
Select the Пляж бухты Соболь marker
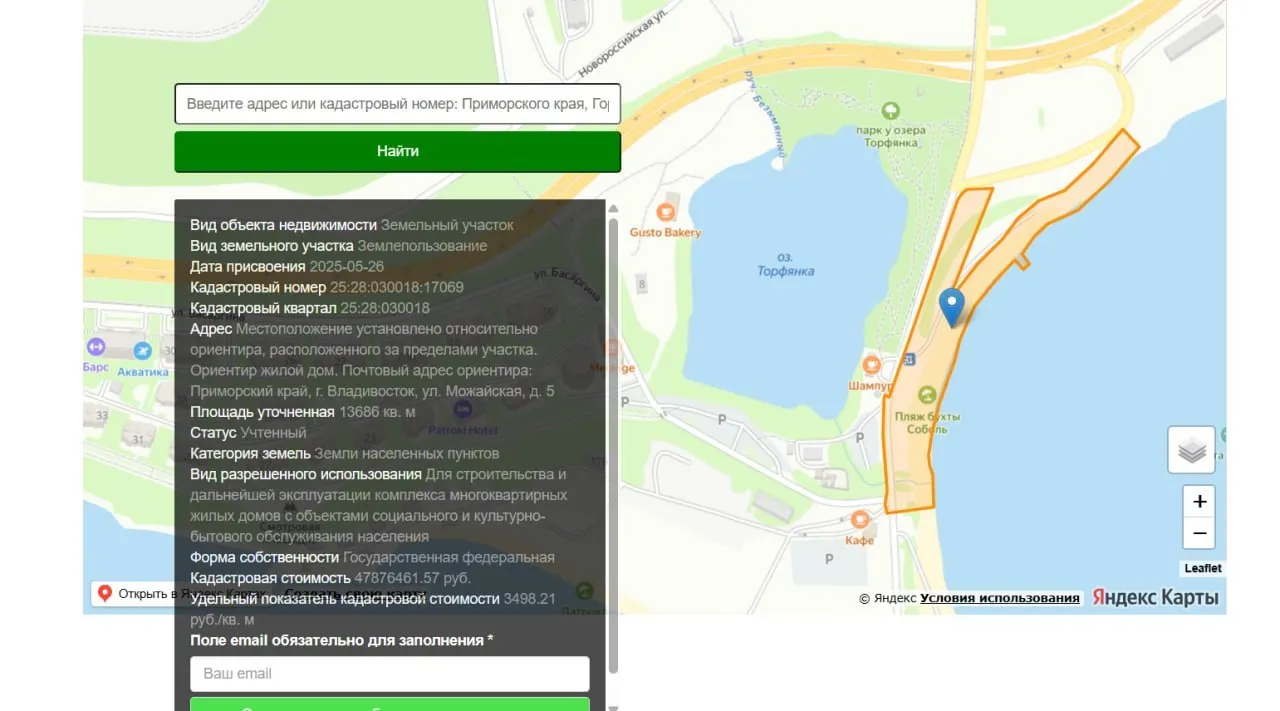[927, 395]
